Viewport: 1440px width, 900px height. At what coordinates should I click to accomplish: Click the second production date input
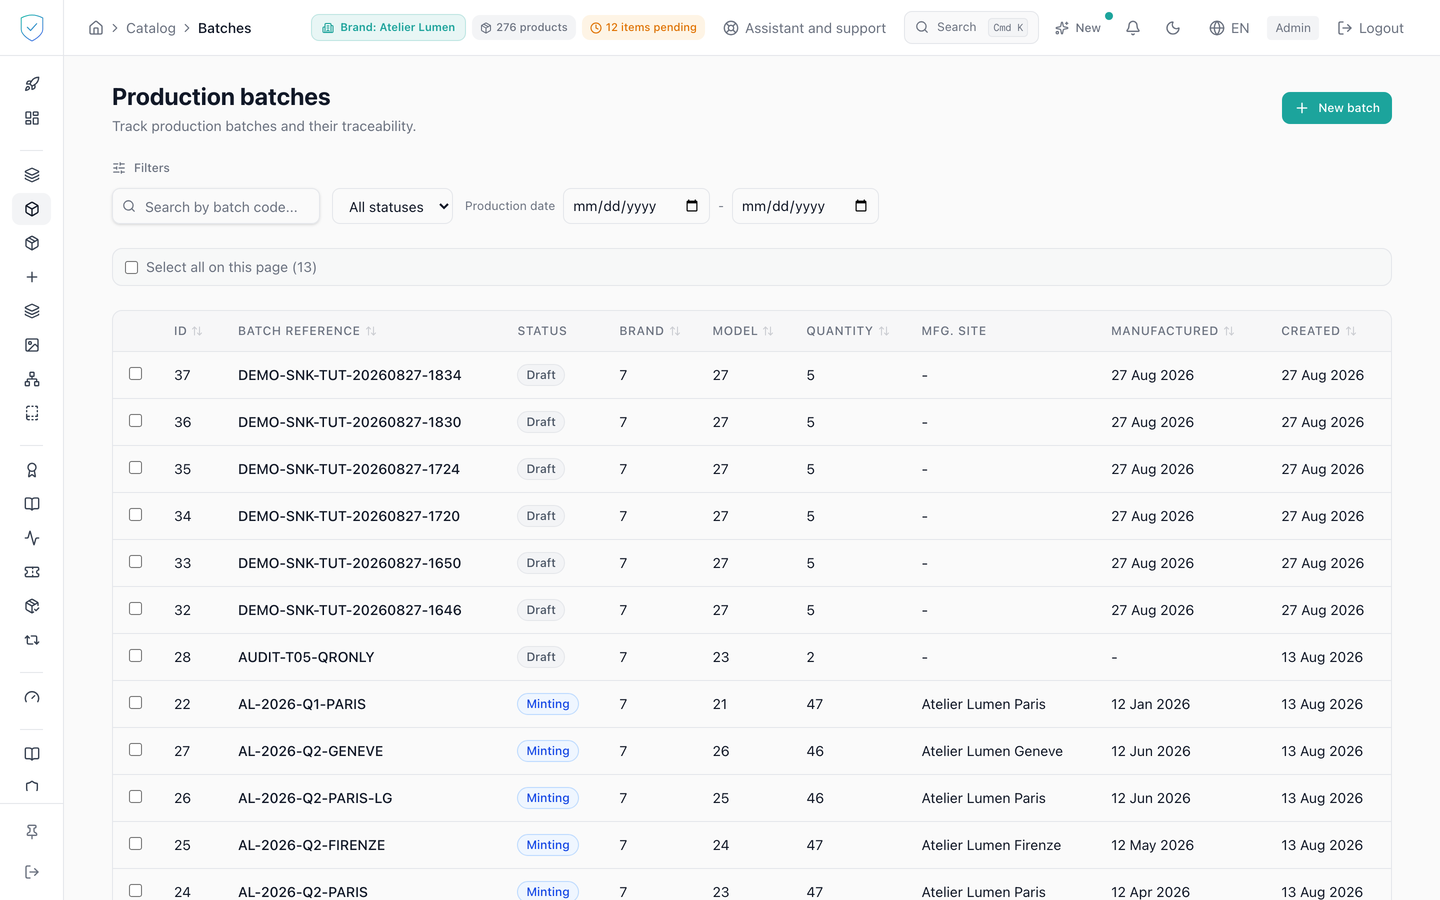[x=805, y=206]
